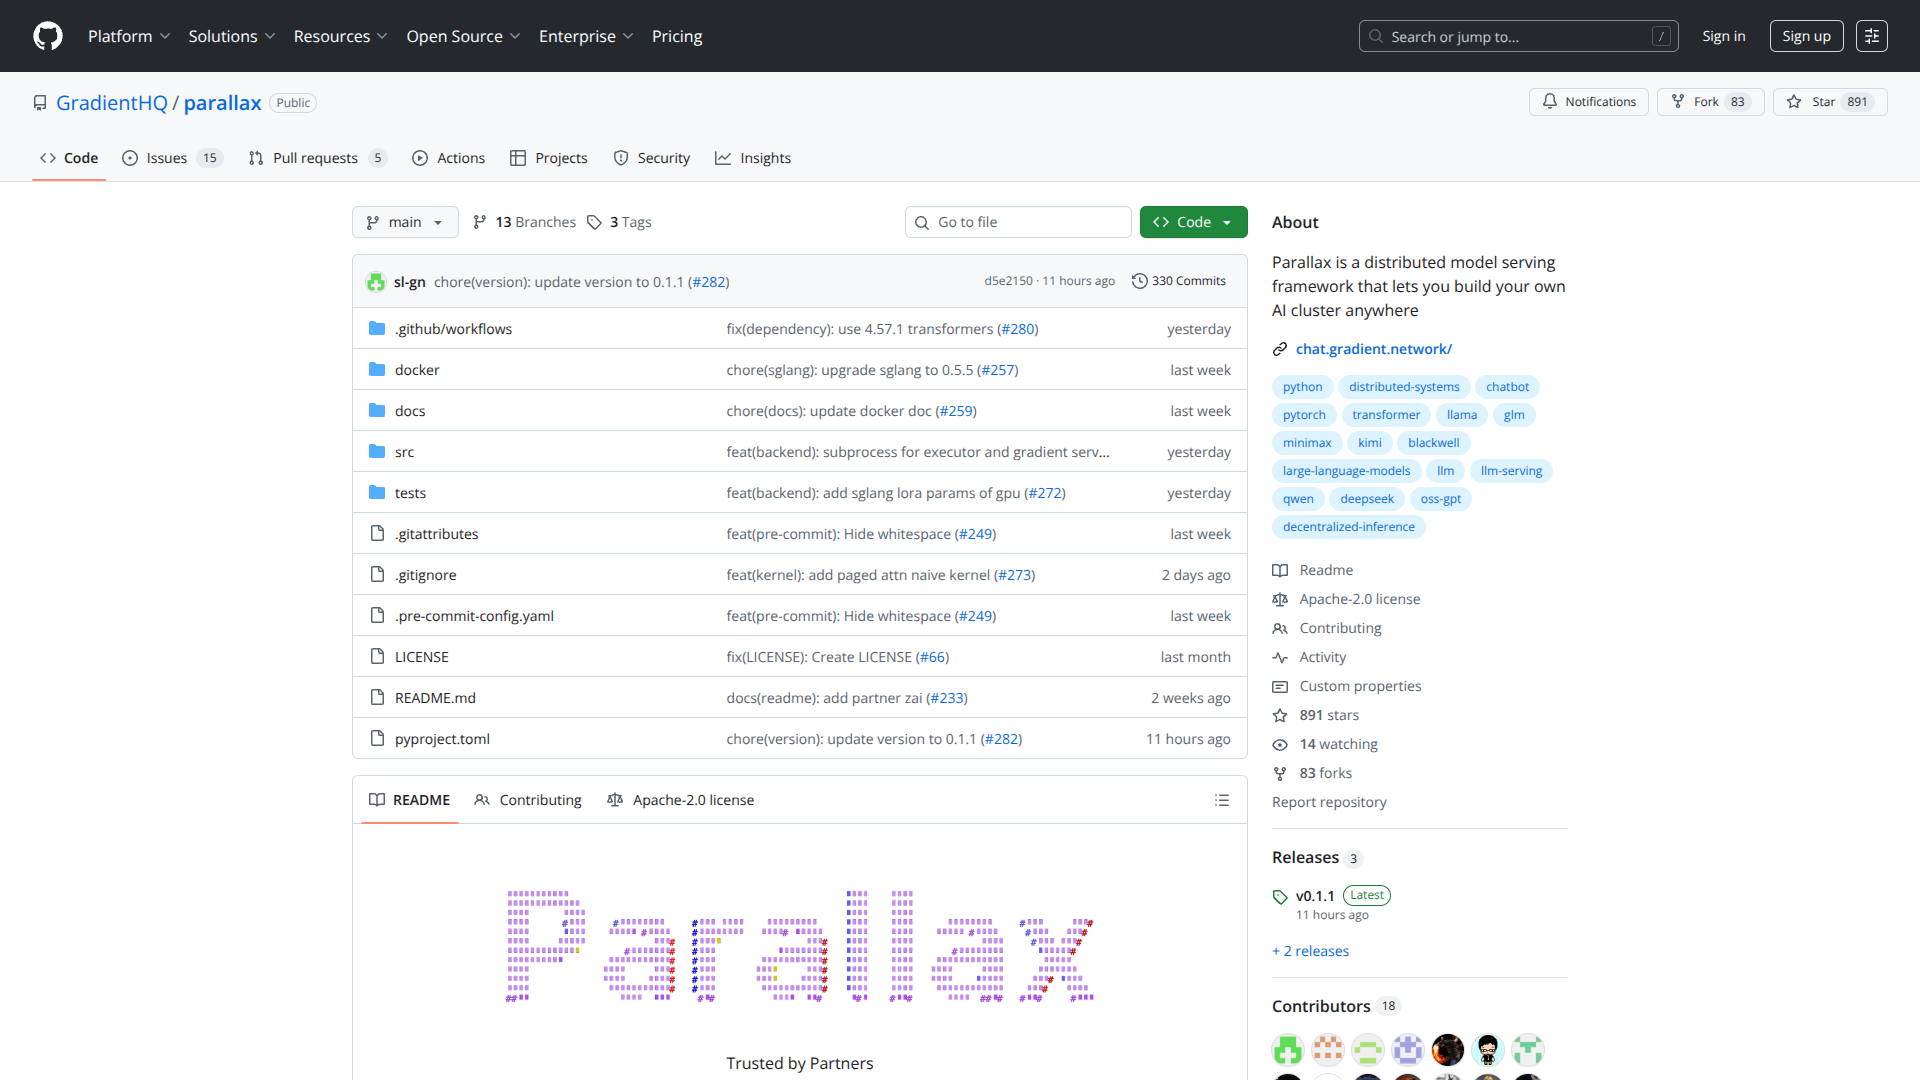Click the Go to file search field
1920x1080 pixels.
[x=1018, y=222]
